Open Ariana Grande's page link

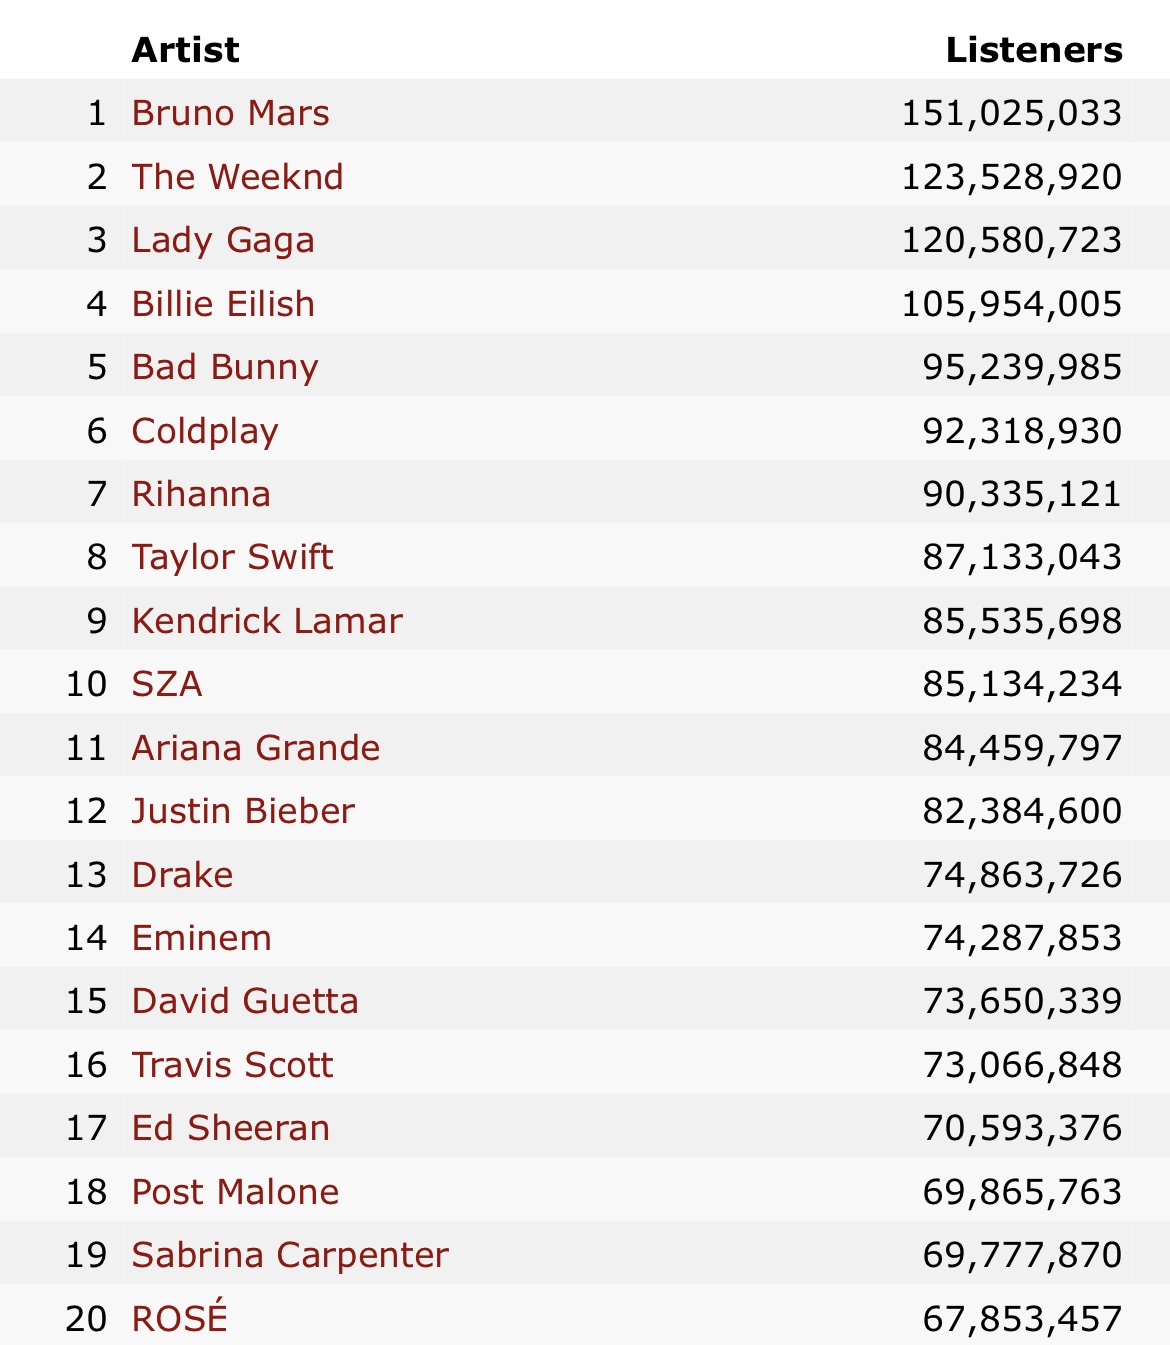[256, 748]
